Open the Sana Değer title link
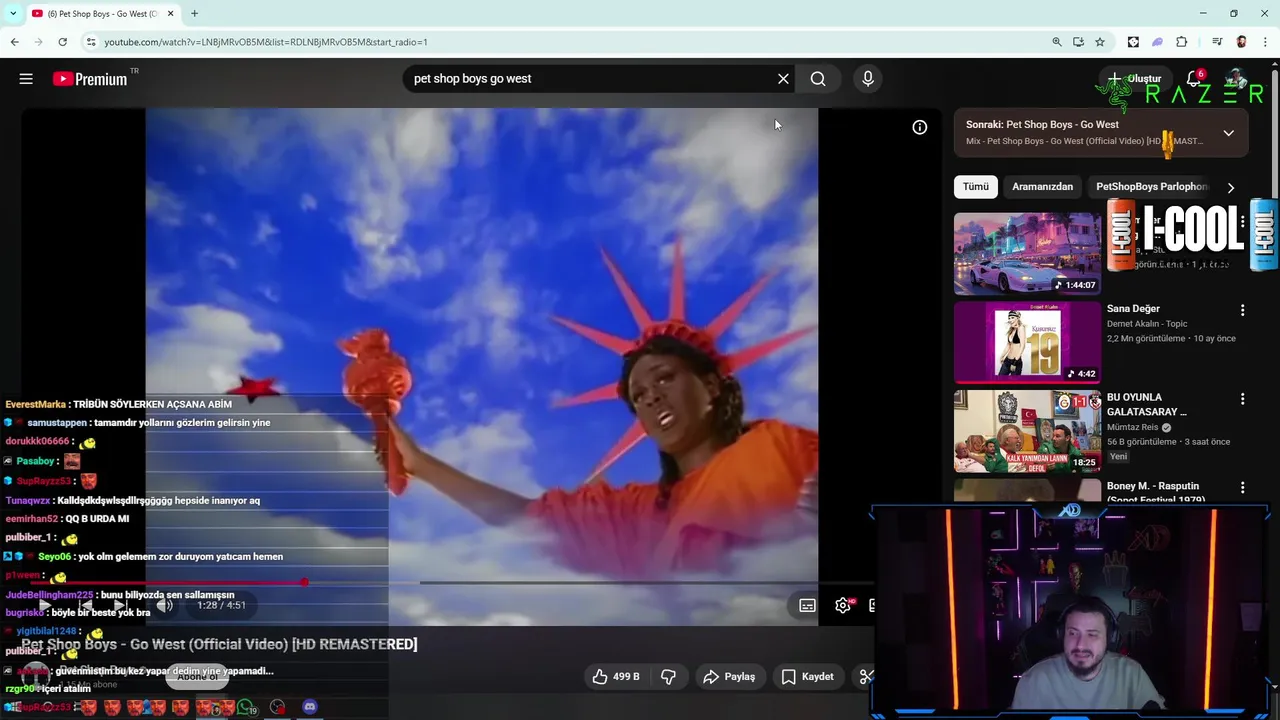Screen dimensions: 1280x720 (x=1133, y=309)
